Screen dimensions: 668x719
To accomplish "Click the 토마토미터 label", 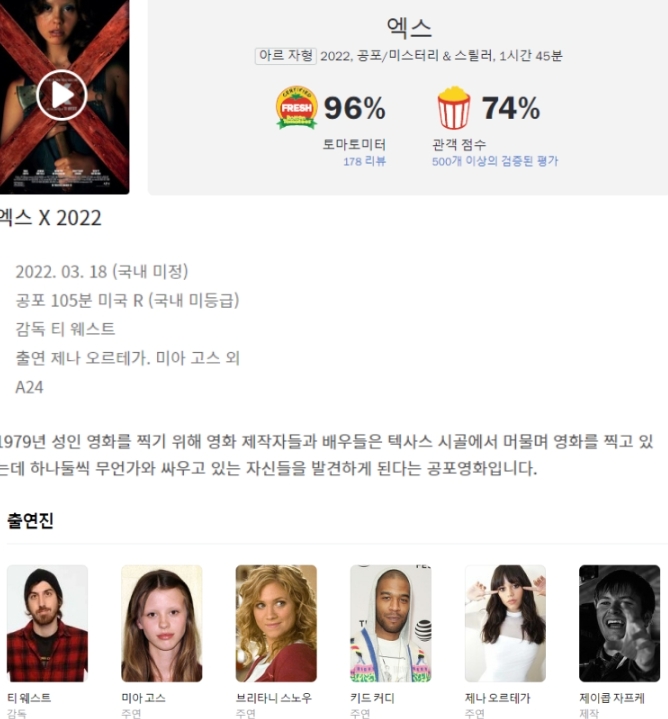I will click(354, 144).
